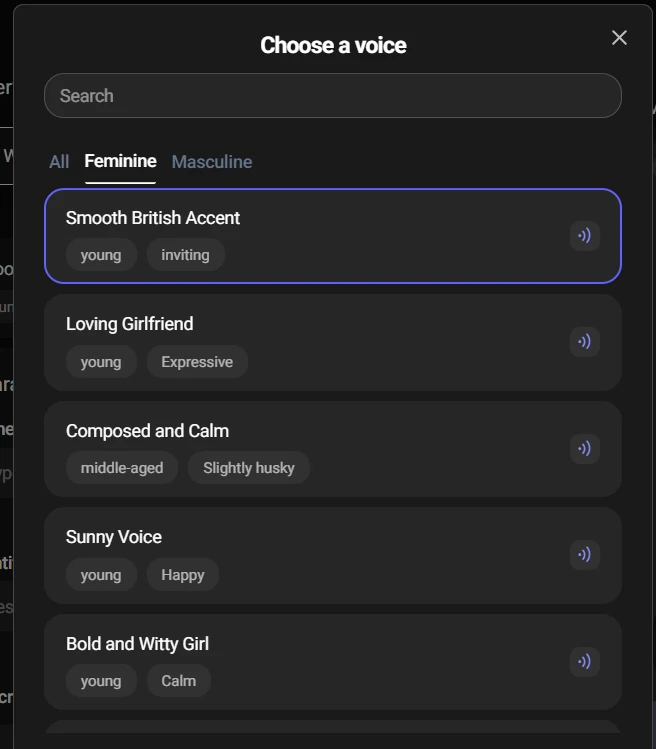Play preview of Loving Girlfriend voice
This screenshot has width=656, height=749.
(585, 342)
